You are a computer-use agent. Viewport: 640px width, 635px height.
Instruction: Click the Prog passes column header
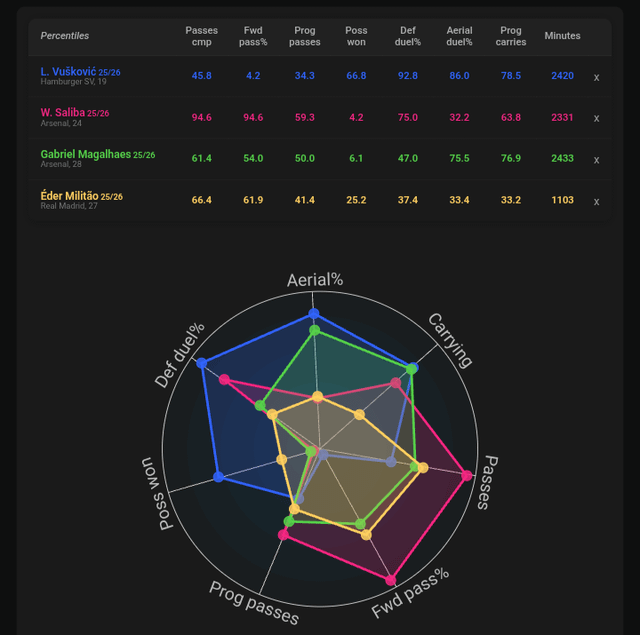click(305, 36)
